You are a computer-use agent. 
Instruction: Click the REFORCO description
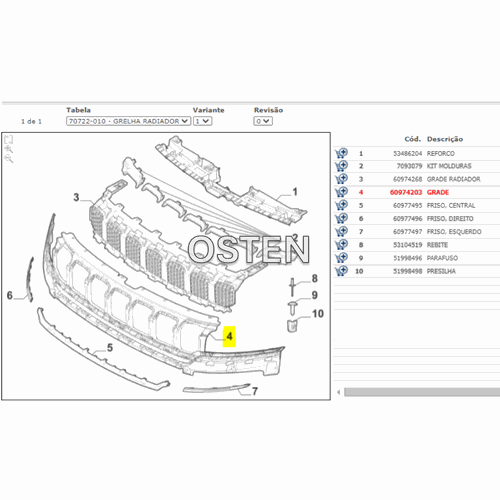pos(440,153)
